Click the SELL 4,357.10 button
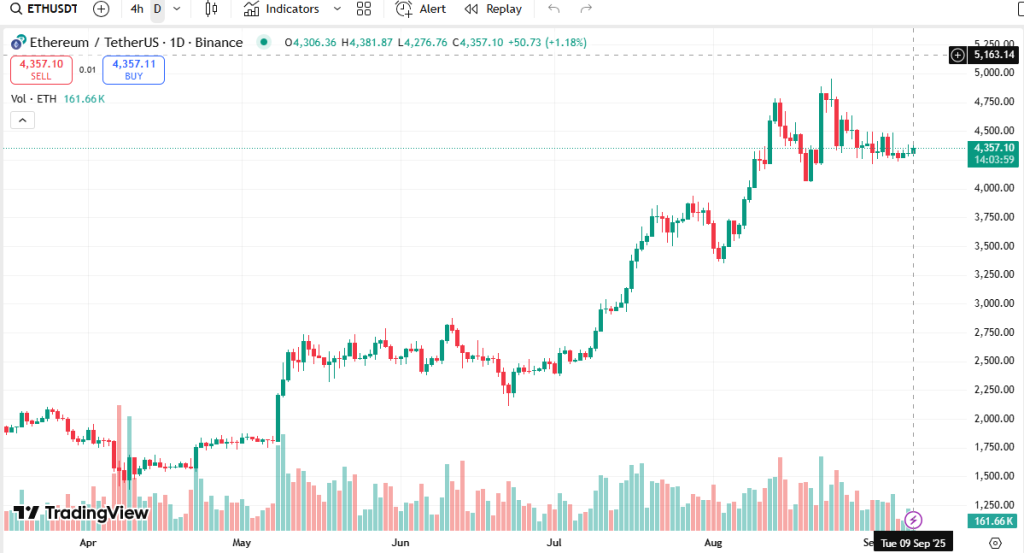 (x=41, y=69)
